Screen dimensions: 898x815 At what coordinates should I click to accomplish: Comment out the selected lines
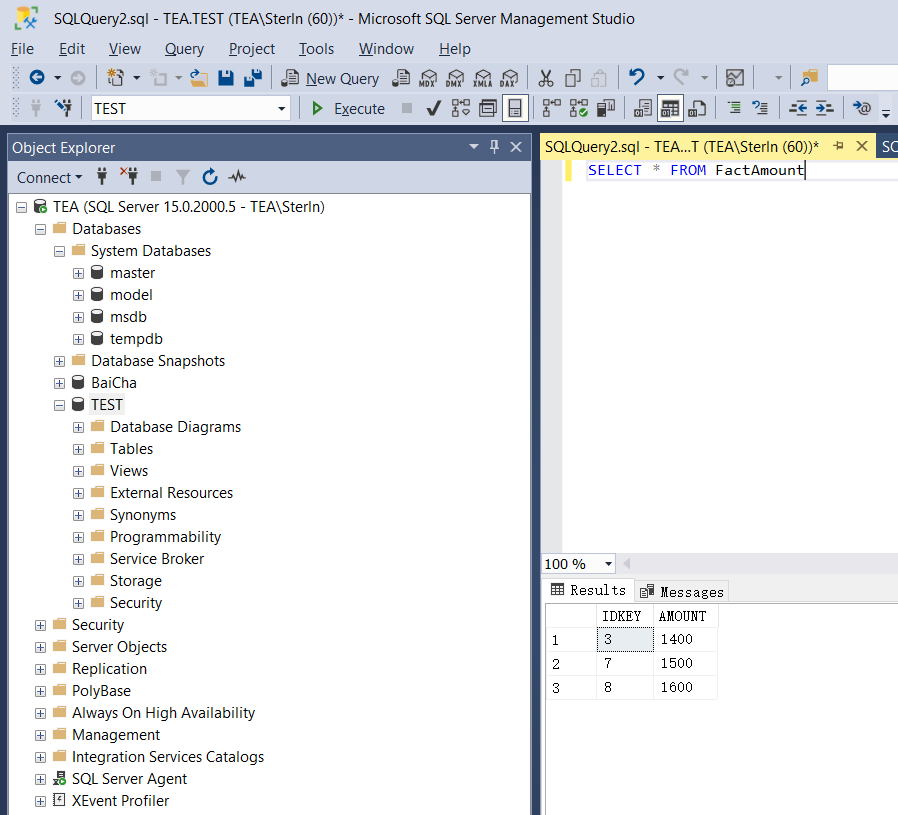734,108
